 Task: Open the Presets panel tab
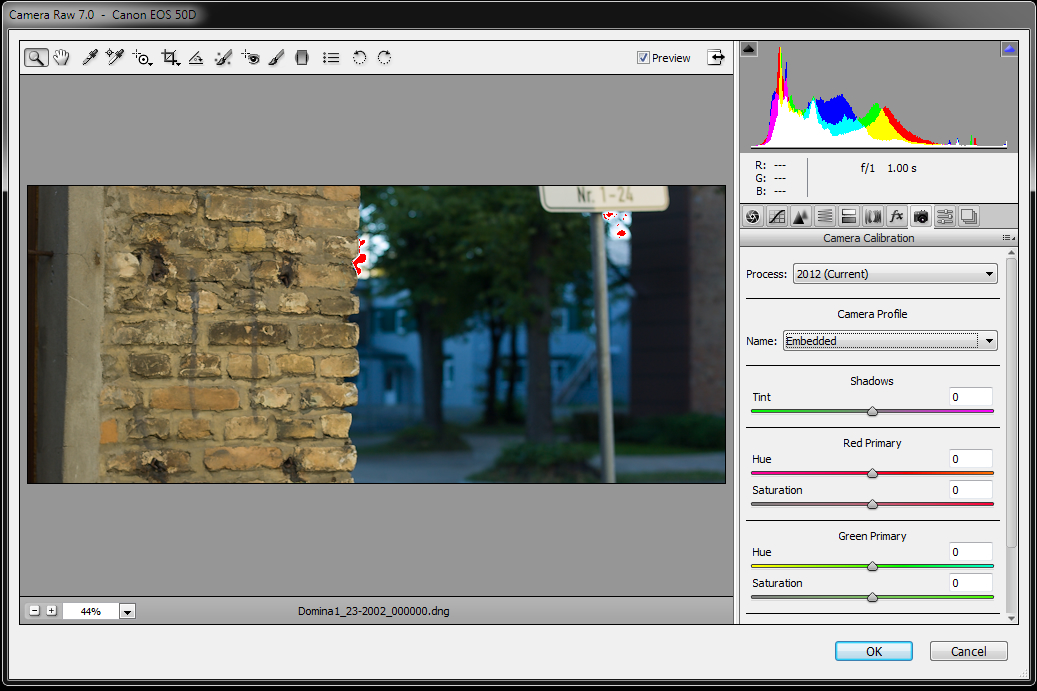tap(945, 216)
